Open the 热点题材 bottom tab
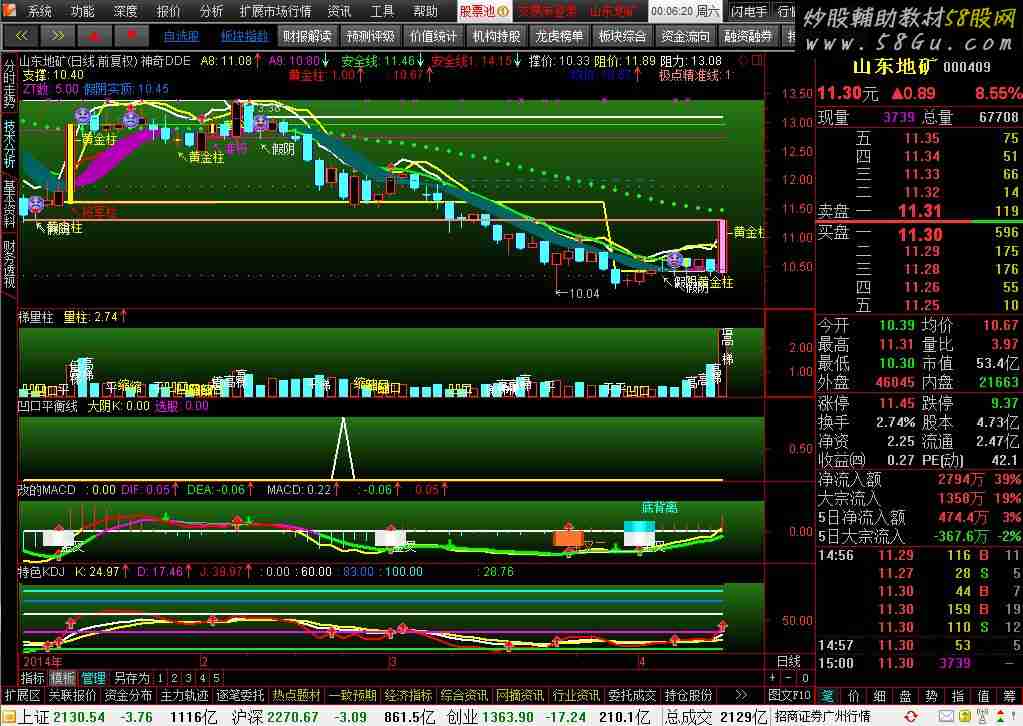Viewport: 1023px width, 726px height. click(296, 695)
